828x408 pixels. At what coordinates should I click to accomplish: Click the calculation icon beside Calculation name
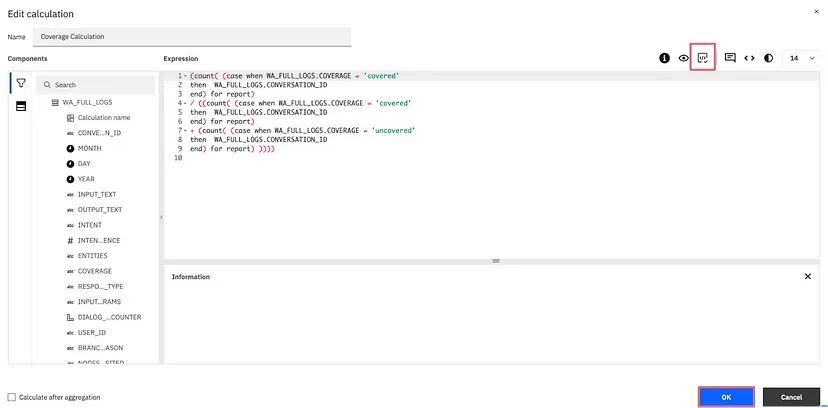pos(70,118)
